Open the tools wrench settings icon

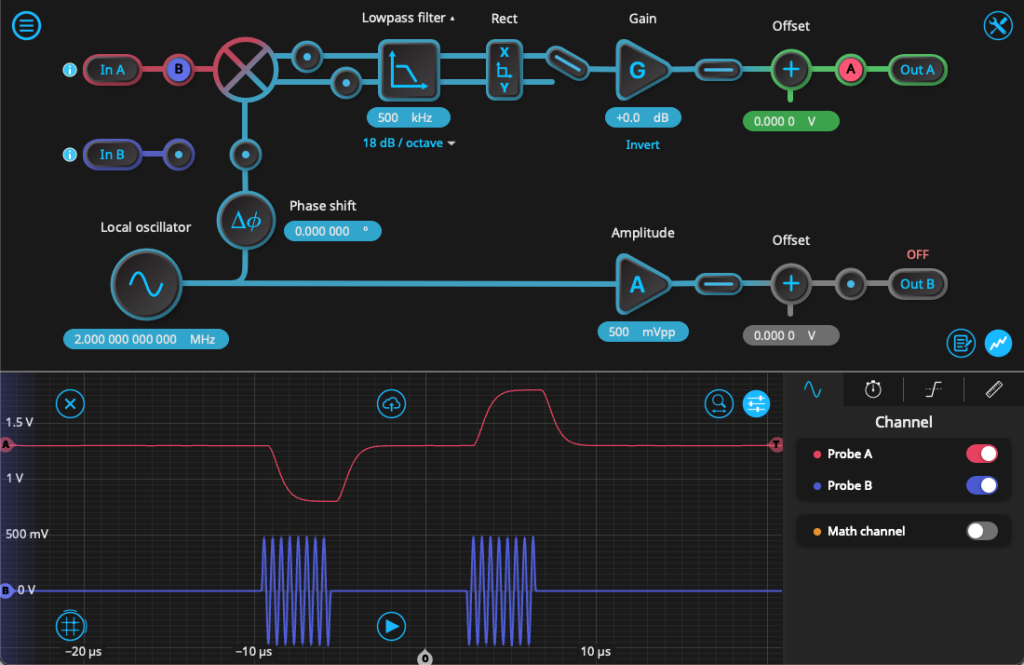[x=998, y=26]
